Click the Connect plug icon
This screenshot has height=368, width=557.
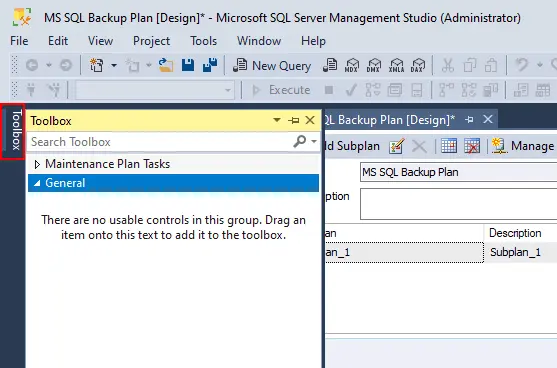[31, 90]
